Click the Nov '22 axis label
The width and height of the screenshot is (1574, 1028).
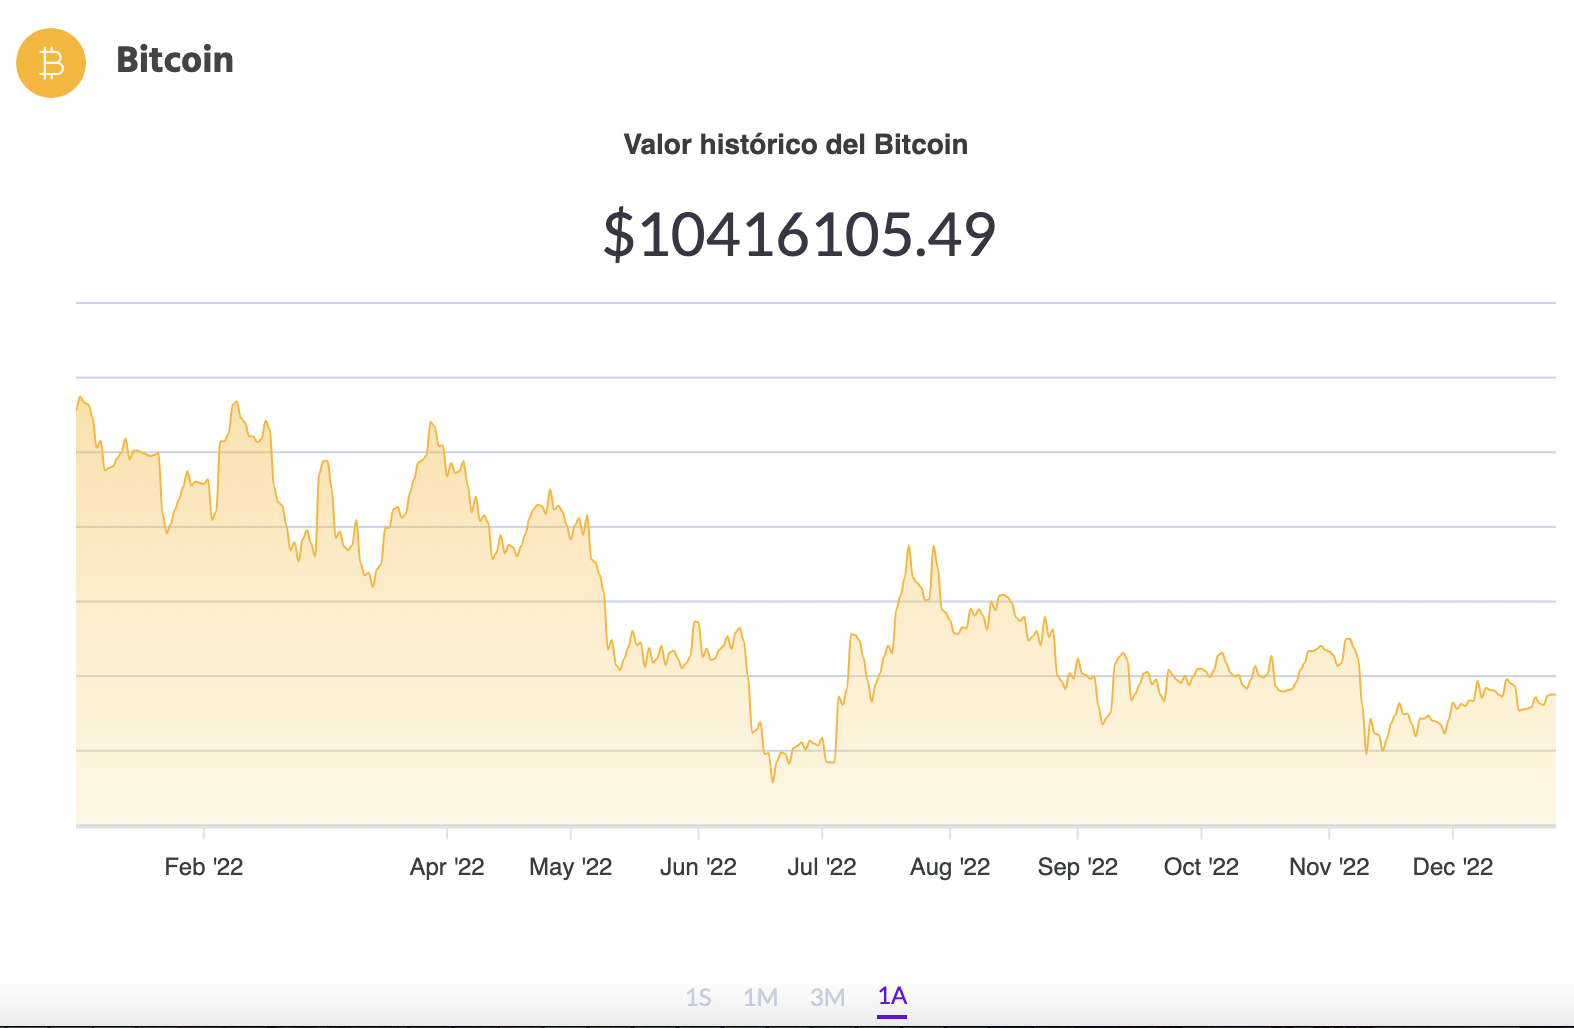[x=1329, y=867]
